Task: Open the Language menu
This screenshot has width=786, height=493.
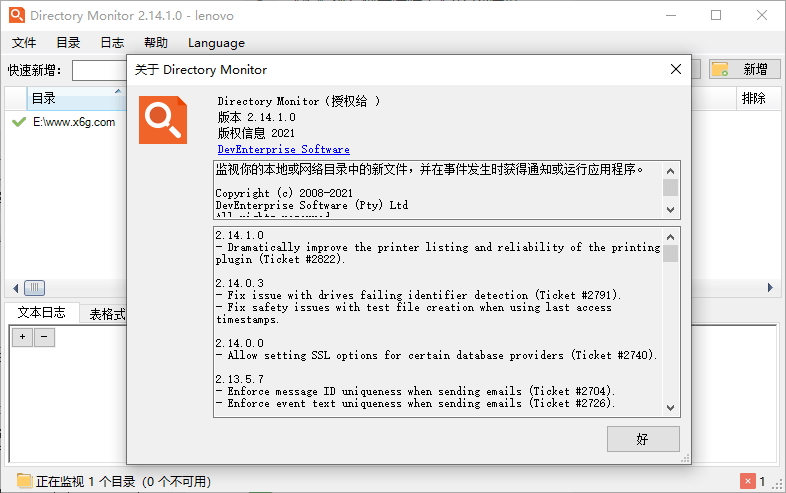Action: point(216,43)
